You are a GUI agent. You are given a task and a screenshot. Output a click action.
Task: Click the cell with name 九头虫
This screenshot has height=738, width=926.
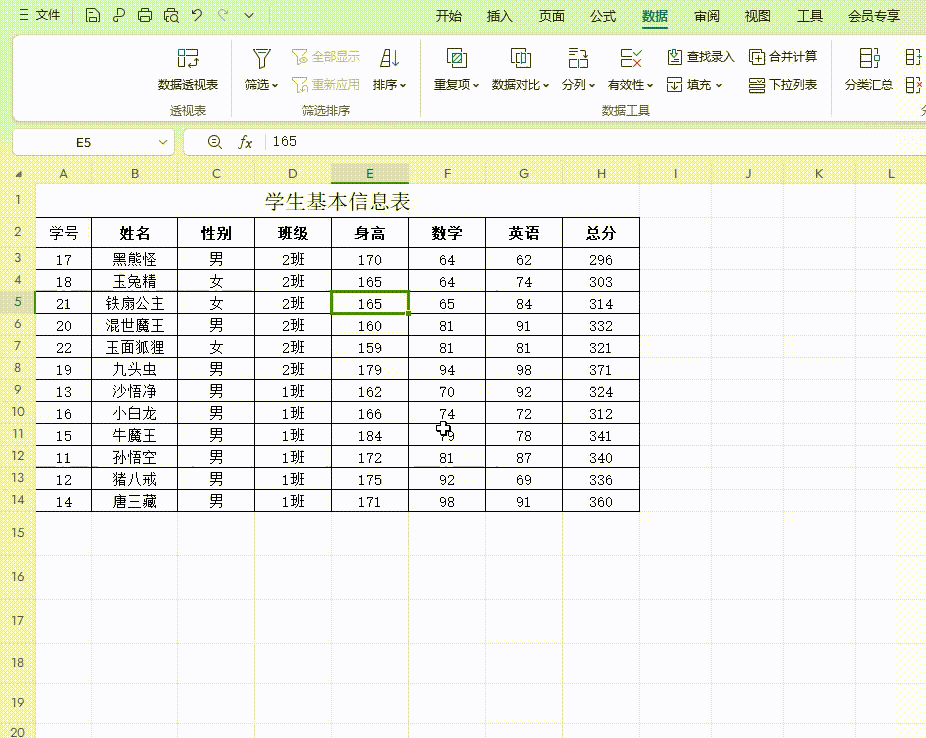[x=135, y=370]
